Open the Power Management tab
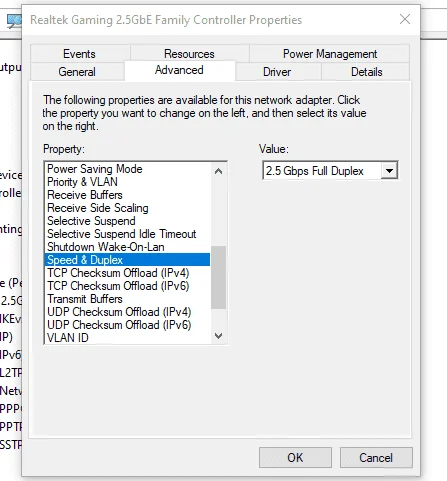The image size is (447, 481). 329,53
